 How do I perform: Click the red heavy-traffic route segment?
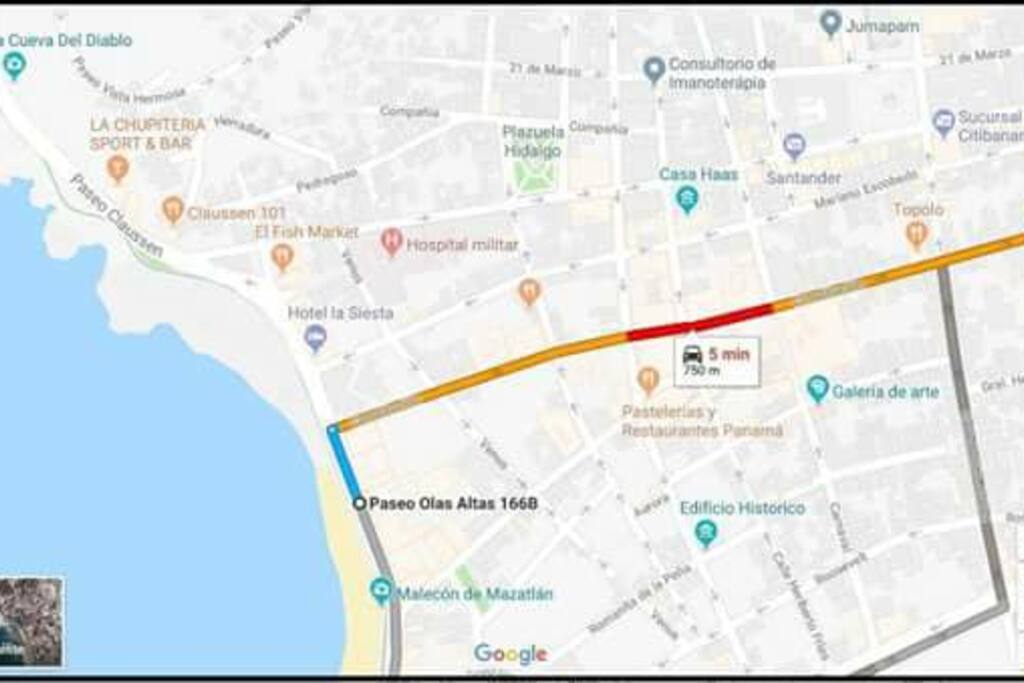coord(700,323)
